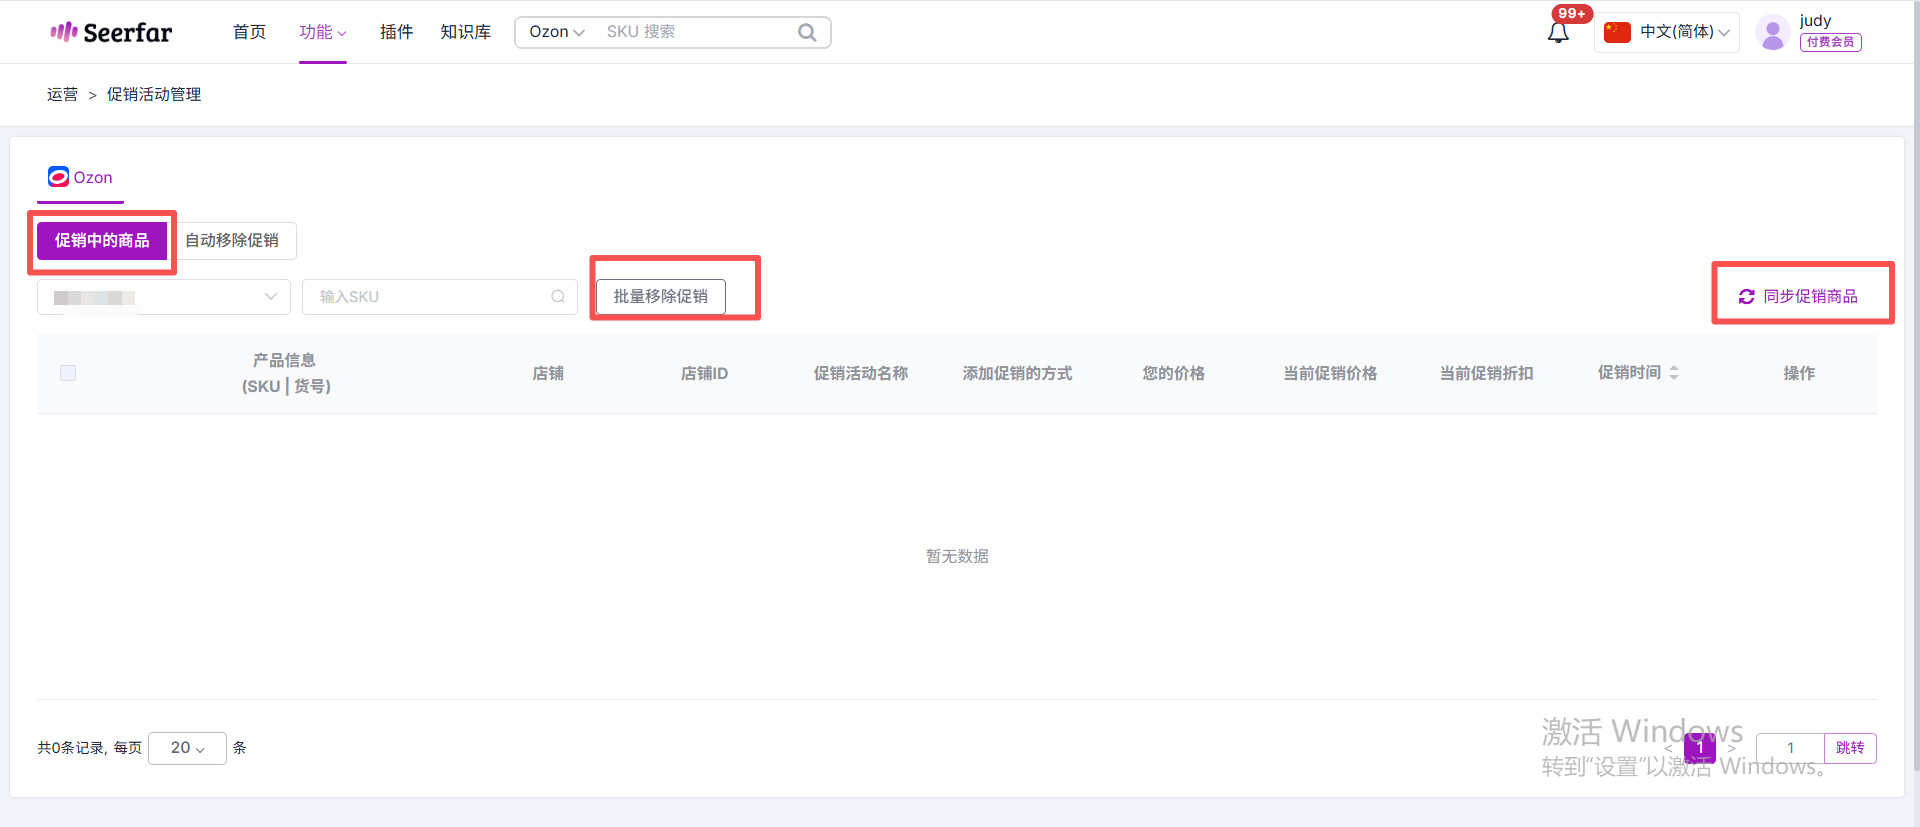Expand the Ozon platform dropdown in search

(x=556, y=32)
